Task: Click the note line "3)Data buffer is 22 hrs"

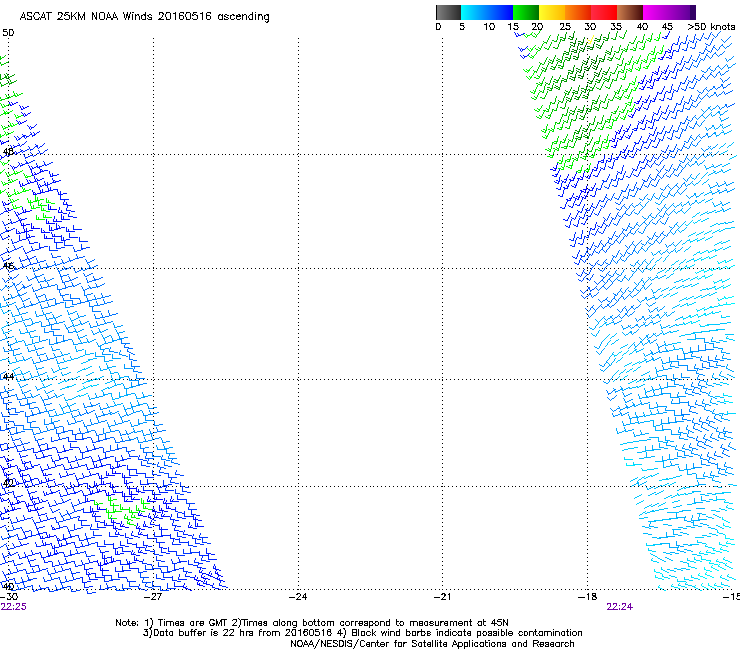Action: [362, 633]
